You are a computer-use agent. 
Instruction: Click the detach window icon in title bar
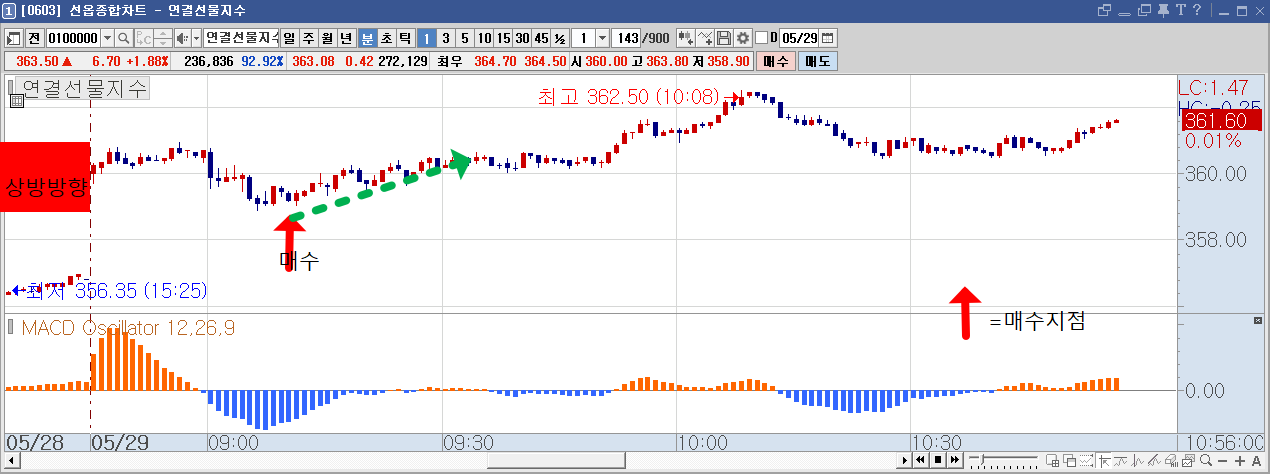(1104, 10)
